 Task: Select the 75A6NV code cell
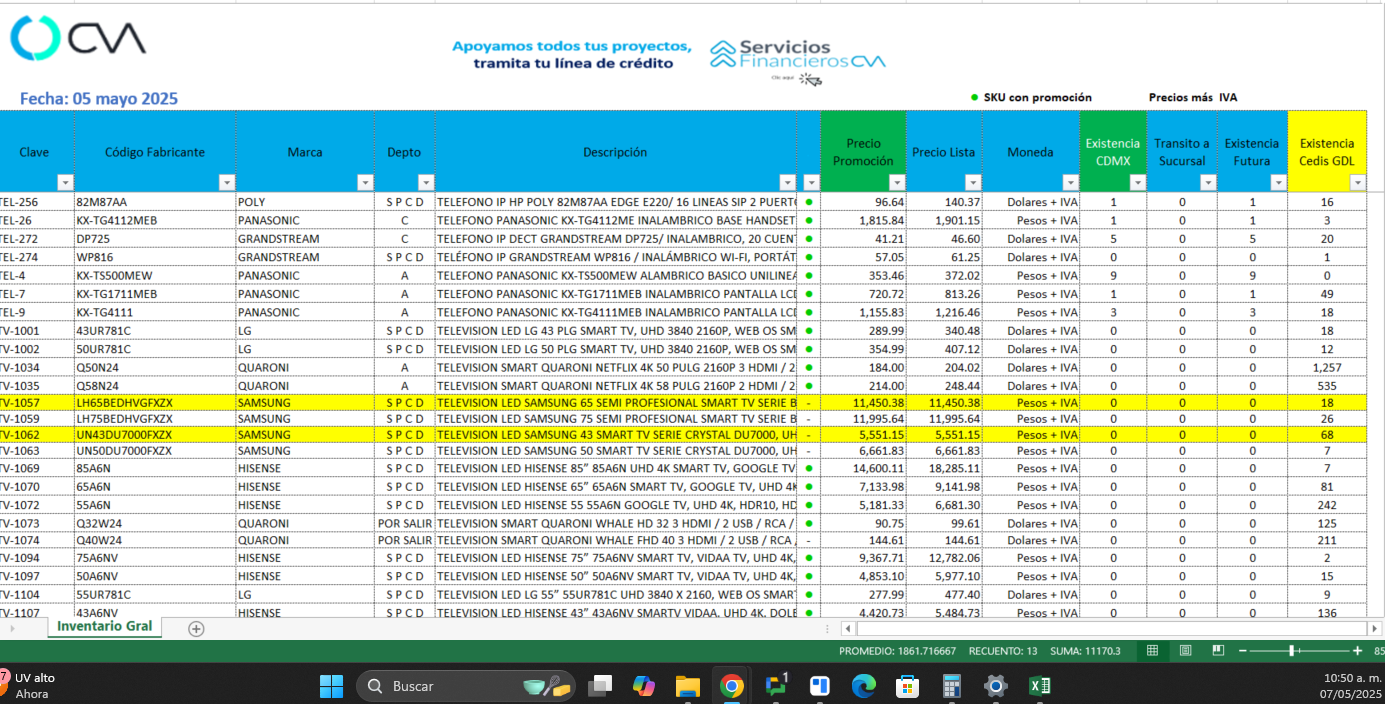coord(155,559)
